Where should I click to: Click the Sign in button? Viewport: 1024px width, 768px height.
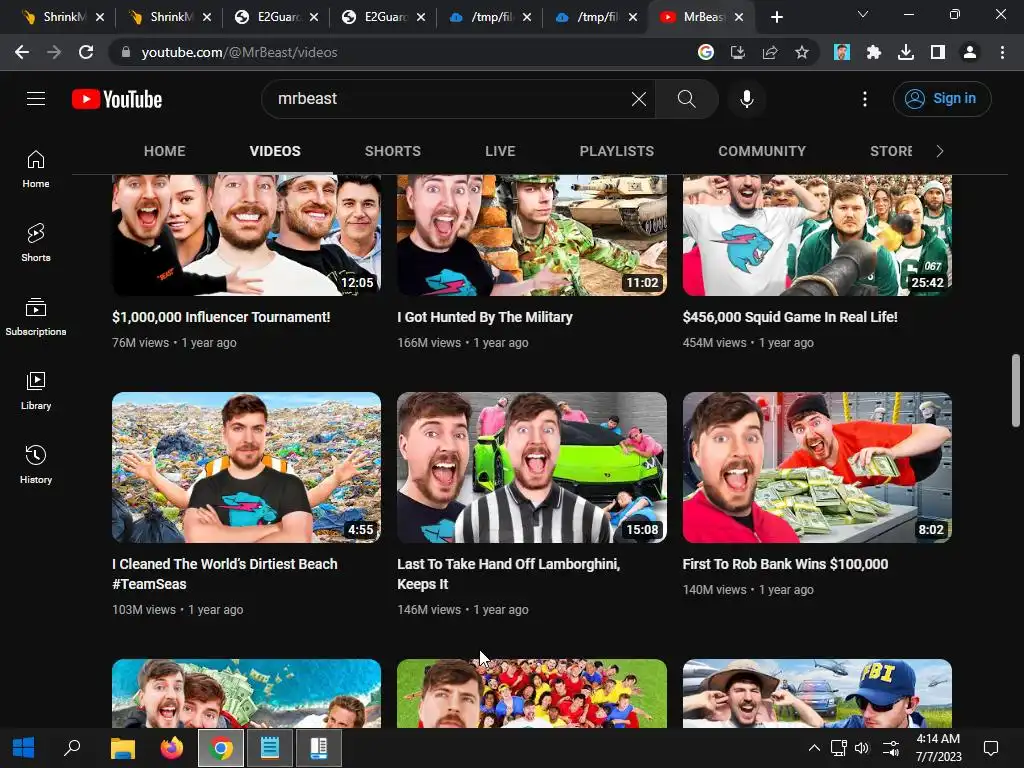point(942,99)
